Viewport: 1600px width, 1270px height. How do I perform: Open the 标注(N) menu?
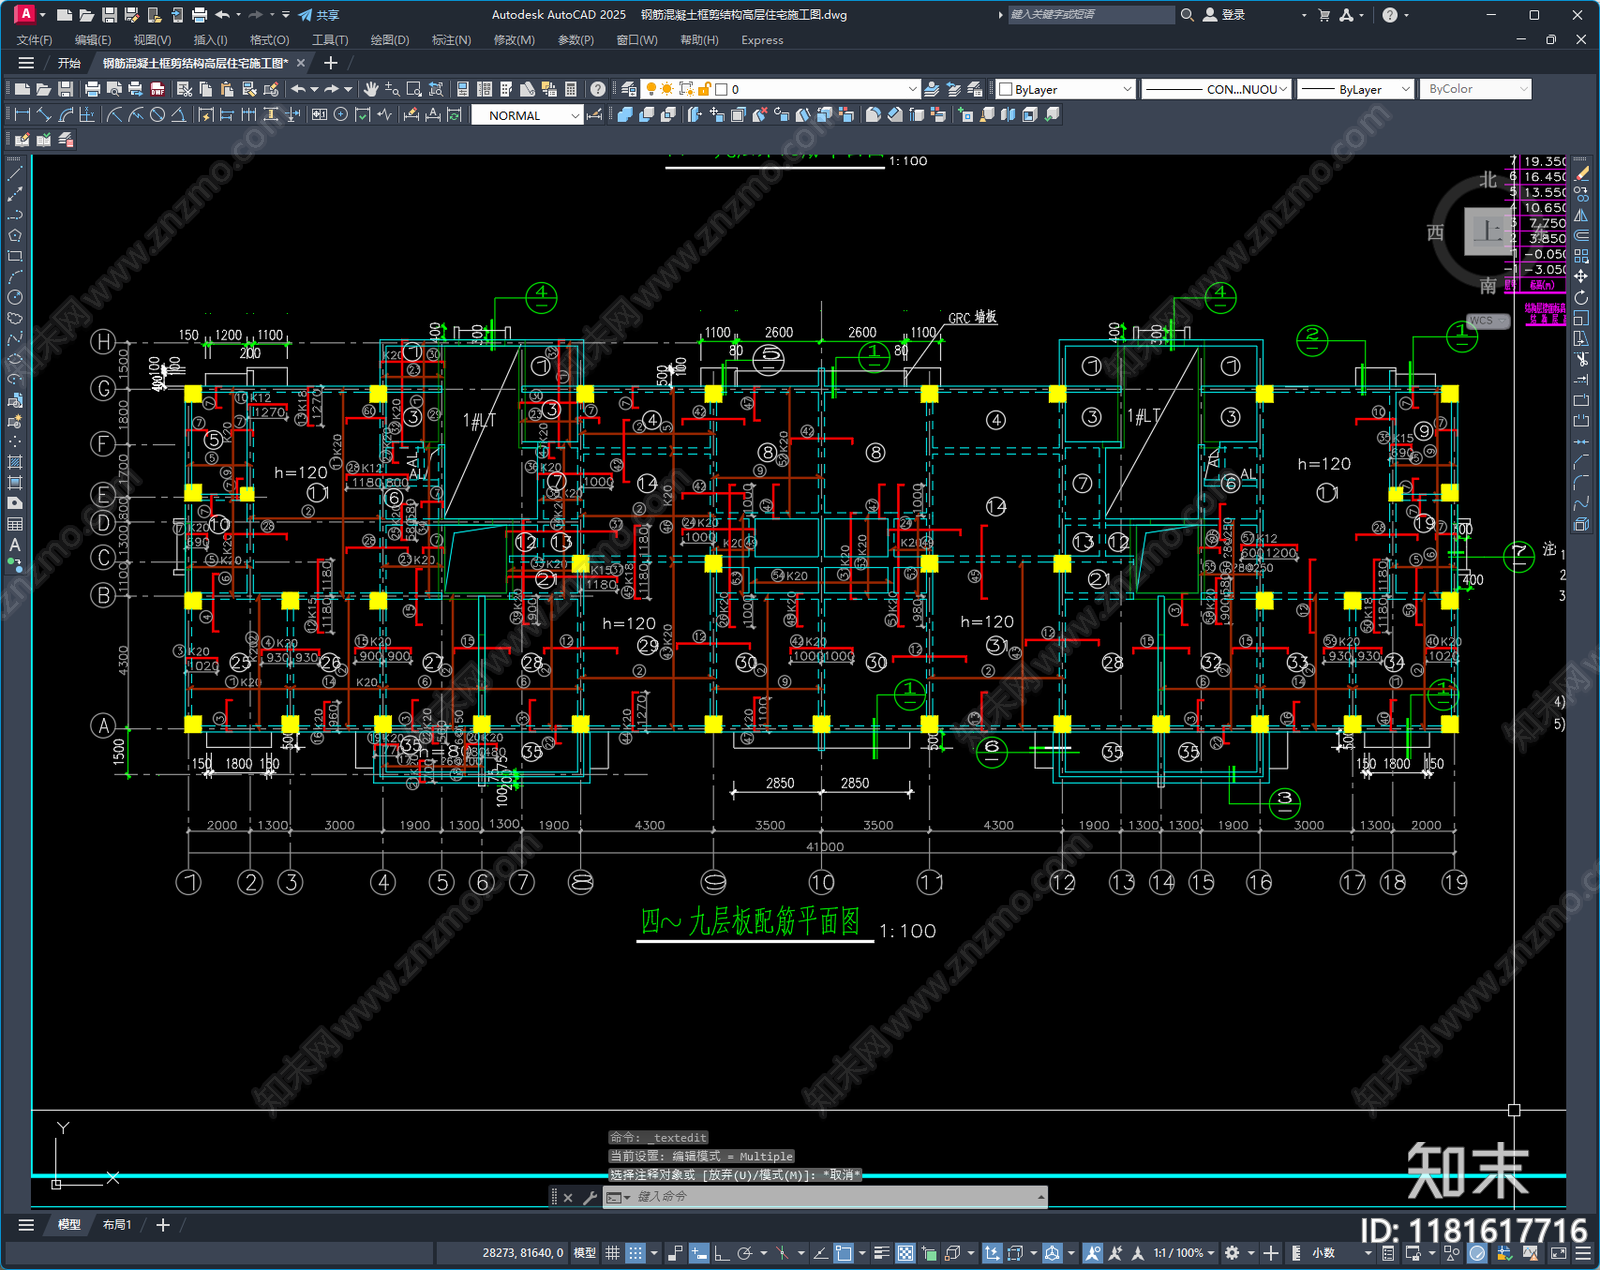pyautogui.click(x=451, y=40)
